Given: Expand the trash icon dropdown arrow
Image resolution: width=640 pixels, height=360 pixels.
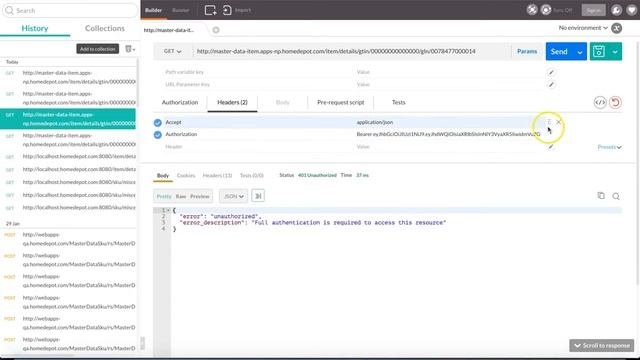Looking at the screenshot, I should click(x=134, y=49).
